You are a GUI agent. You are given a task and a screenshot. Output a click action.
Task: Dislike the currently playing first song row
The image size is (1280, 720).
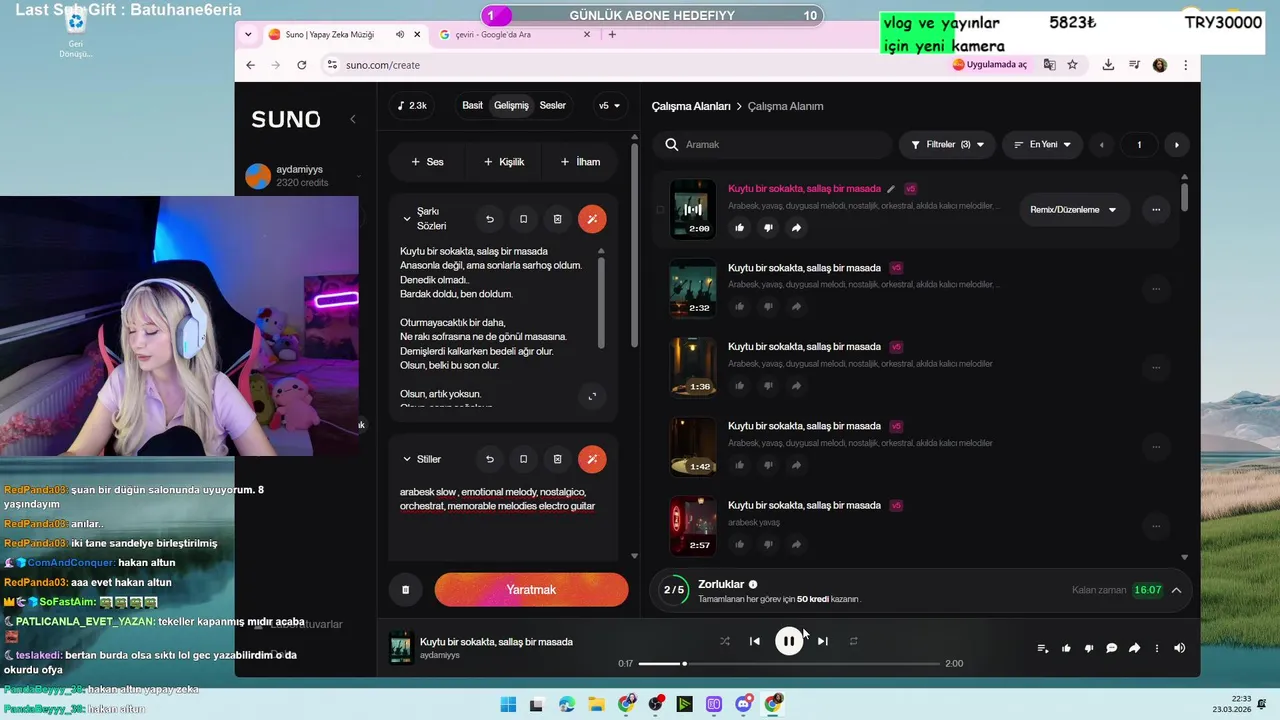[768, 228]
